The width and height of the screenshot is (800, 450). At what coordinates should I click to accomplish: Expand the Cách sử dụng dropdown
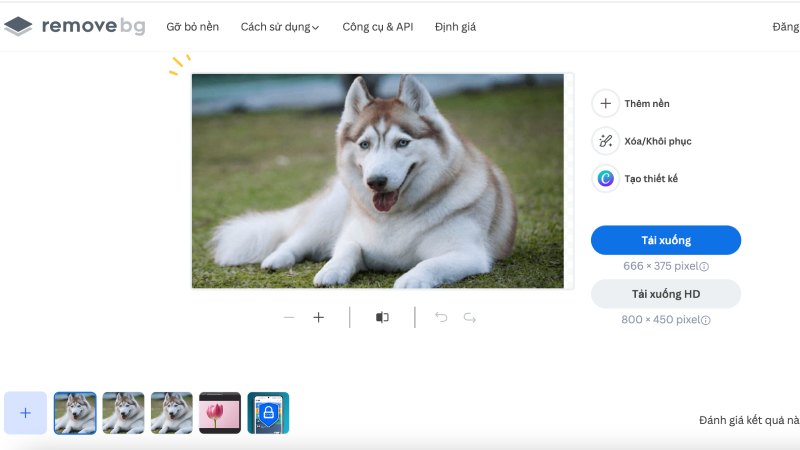[279, 27]
